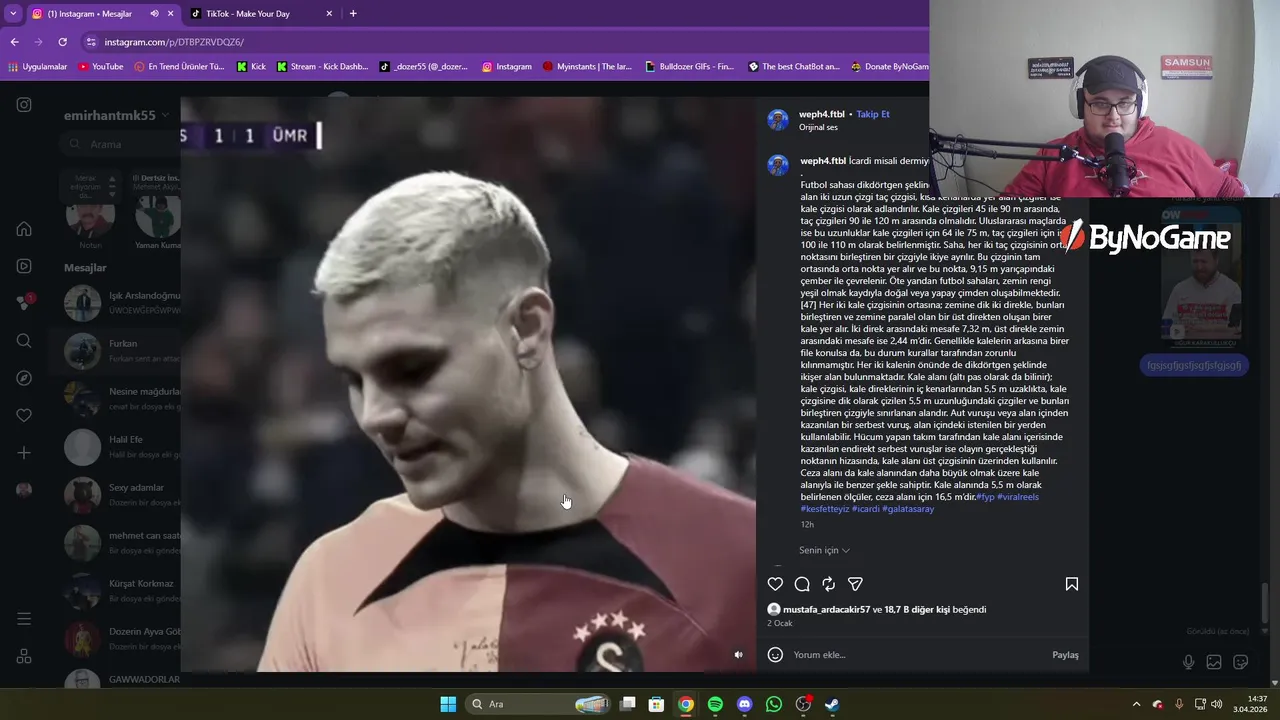Mute or unmute the video sound
The height and width of the screenshot is (720, 1280).
739,655
